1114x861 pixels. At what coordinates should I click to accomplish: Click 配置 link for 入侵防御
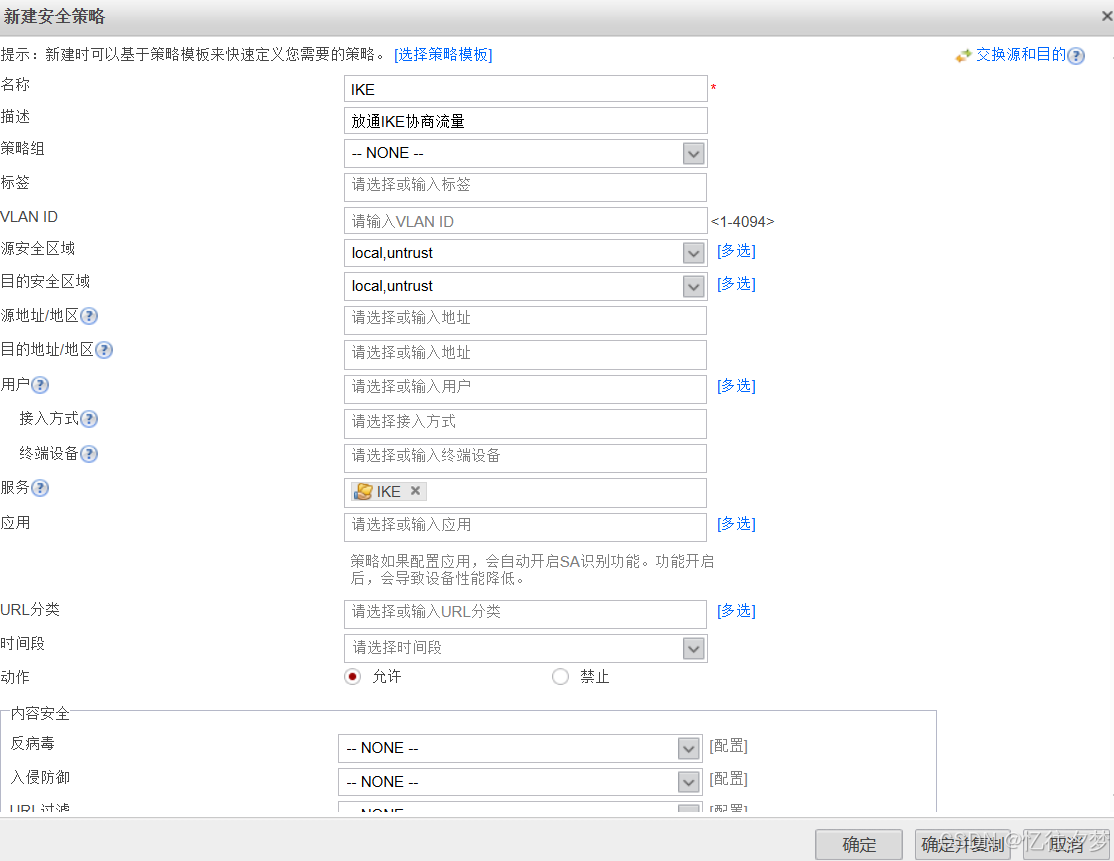pyautogui.click(x=728, y=779)
